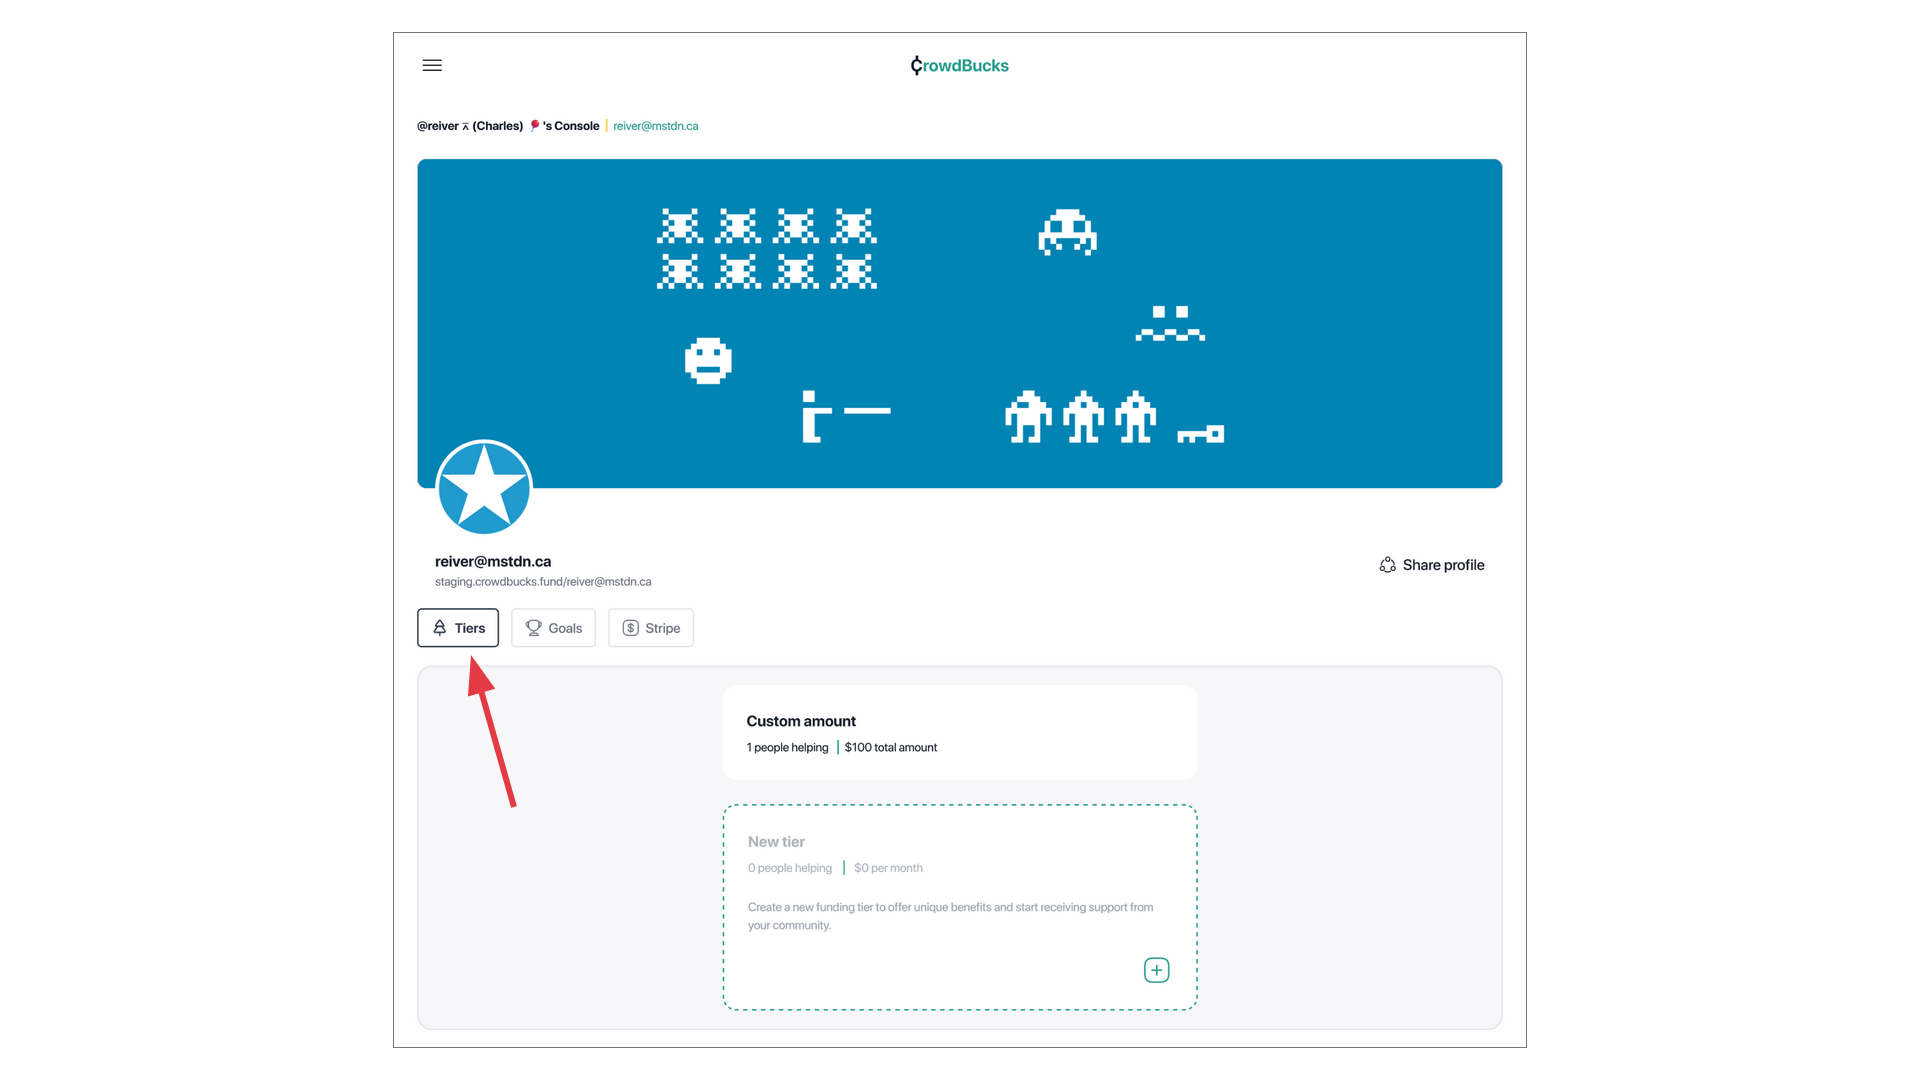Open the staging.crowdbucks.fund profile URL
This screenshot has width=1920, height=1080.
click(x=543, y=582)
